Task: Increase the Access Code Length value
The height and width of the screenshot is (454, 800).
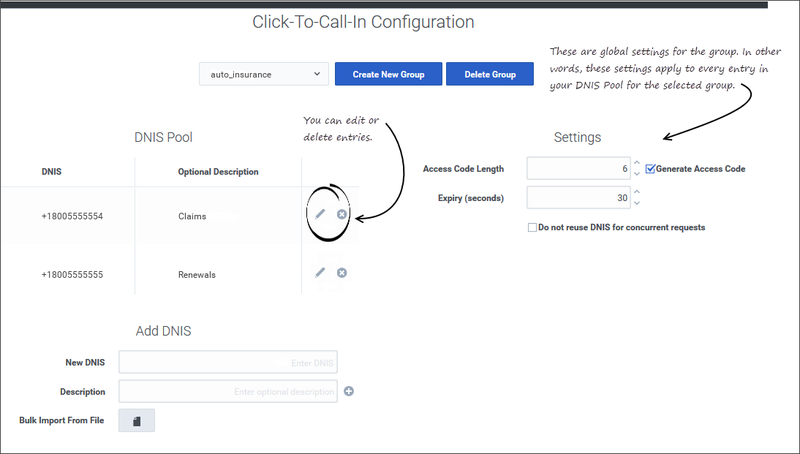Action: click(636, 164)
